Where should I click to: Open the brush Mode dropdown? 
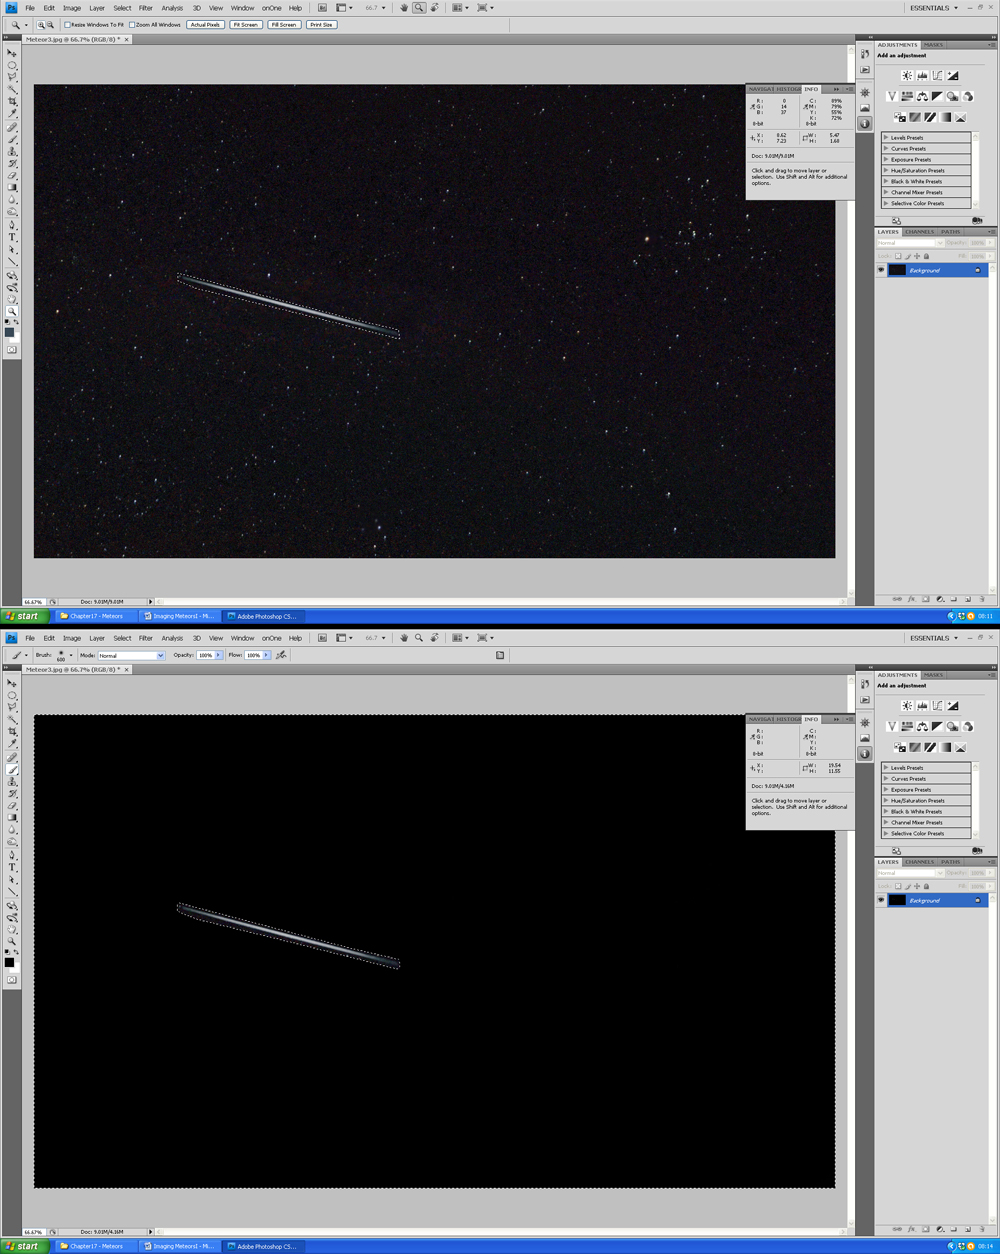tap(130, 655)
